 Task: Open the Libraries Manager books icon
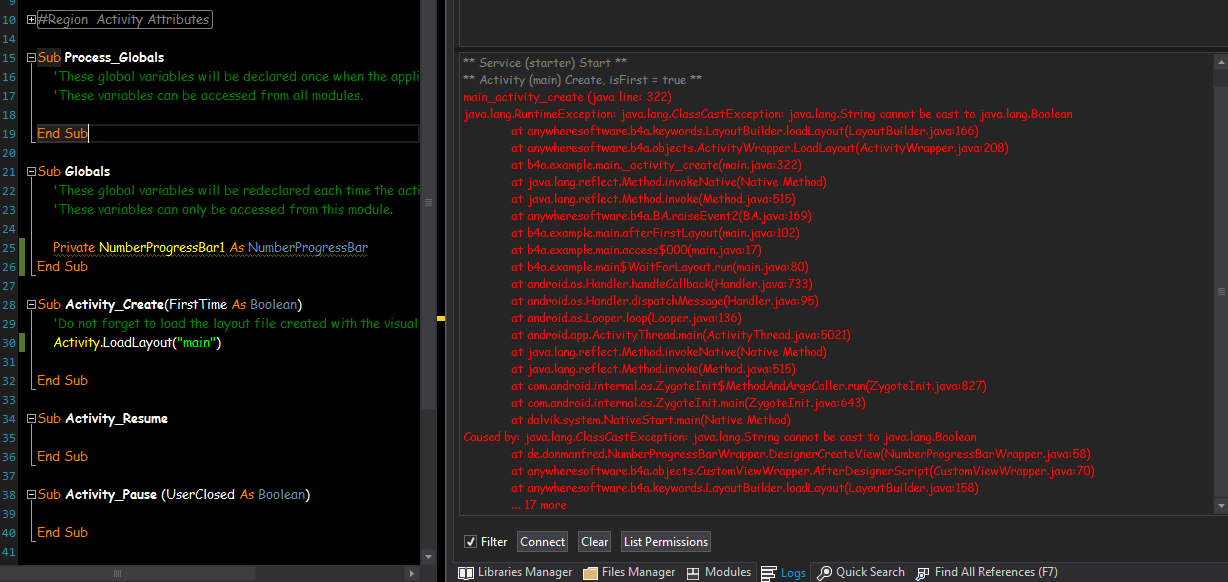click(465, 573)
